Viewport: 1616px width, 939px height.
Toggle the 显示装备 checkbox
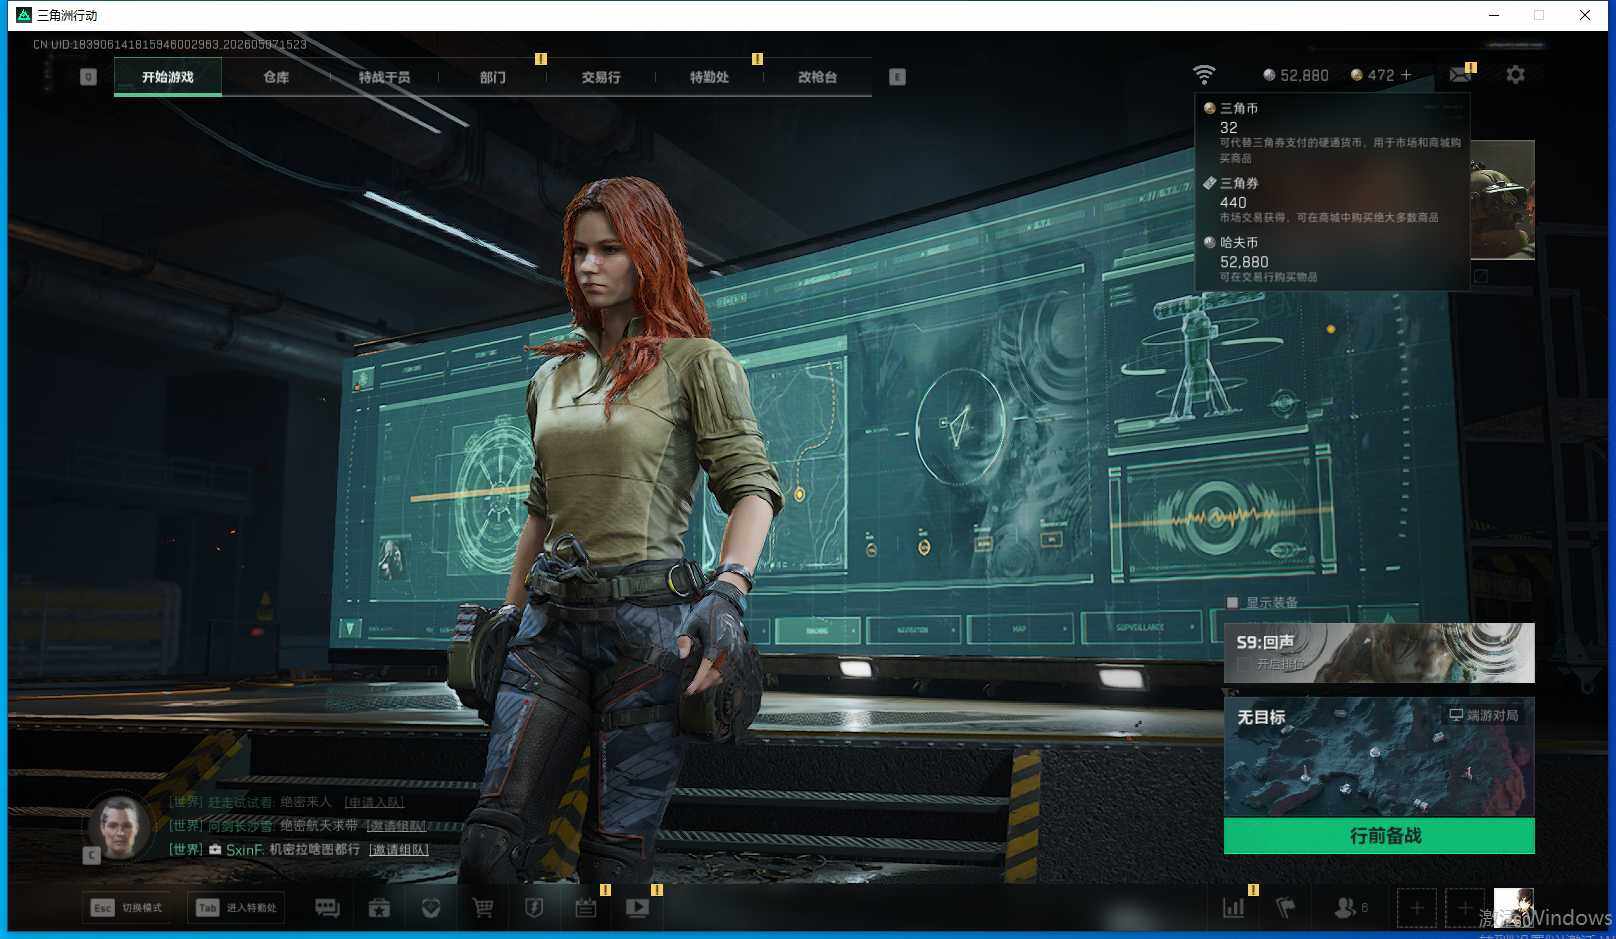pyautogui.click(x=1232, y=602)
